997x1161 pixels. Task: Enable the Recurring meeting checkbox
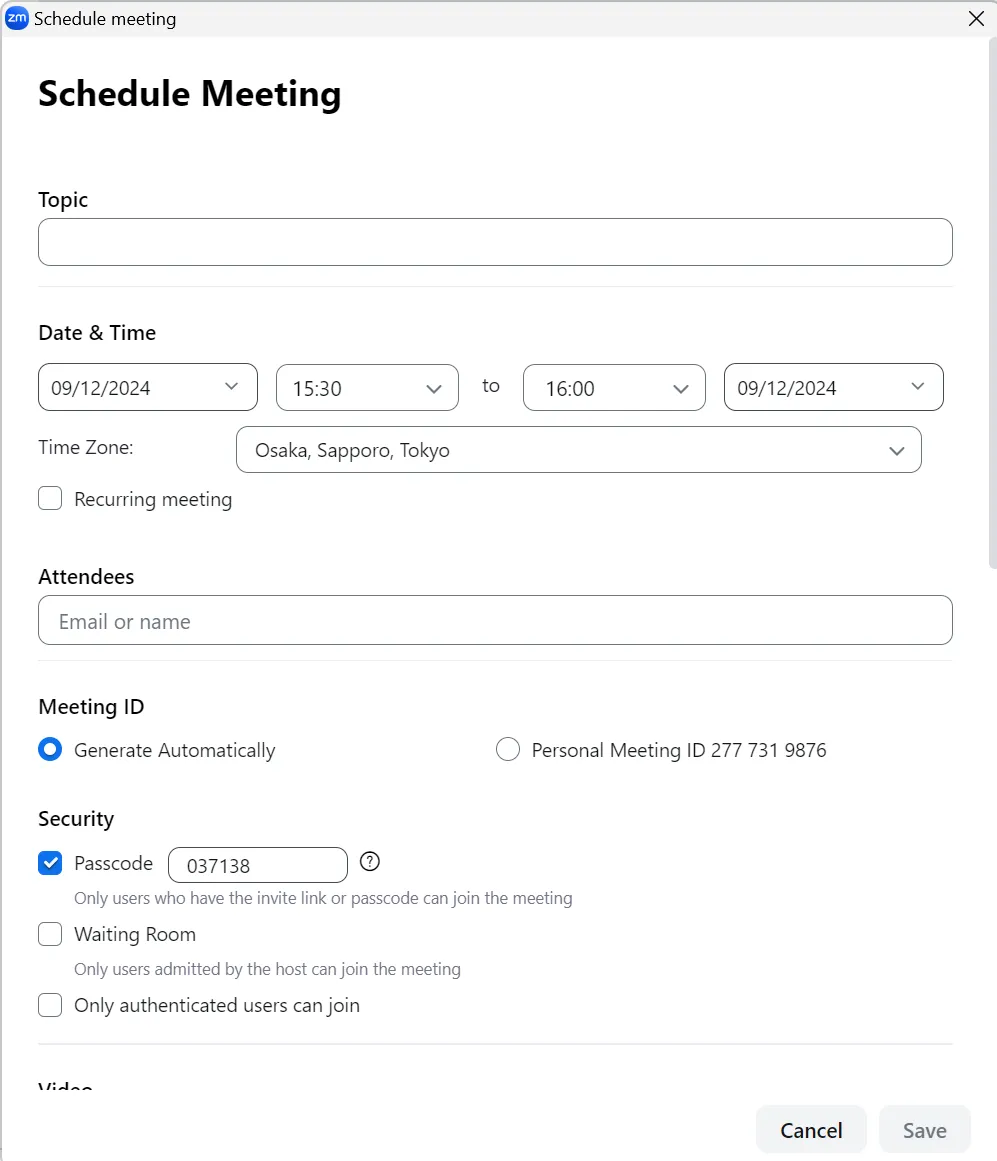[x=50, y=499]
